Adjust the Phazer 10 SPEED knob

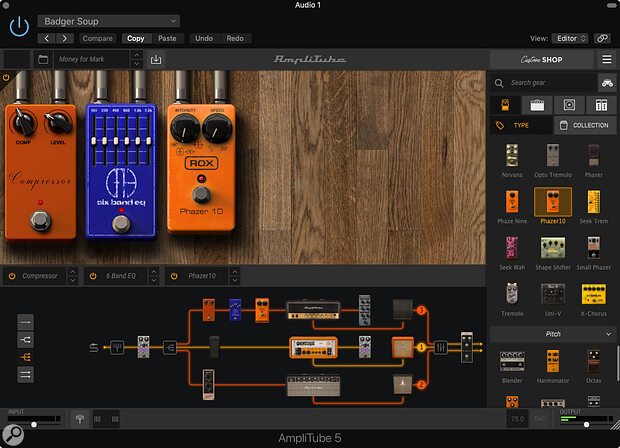(217, 128)
